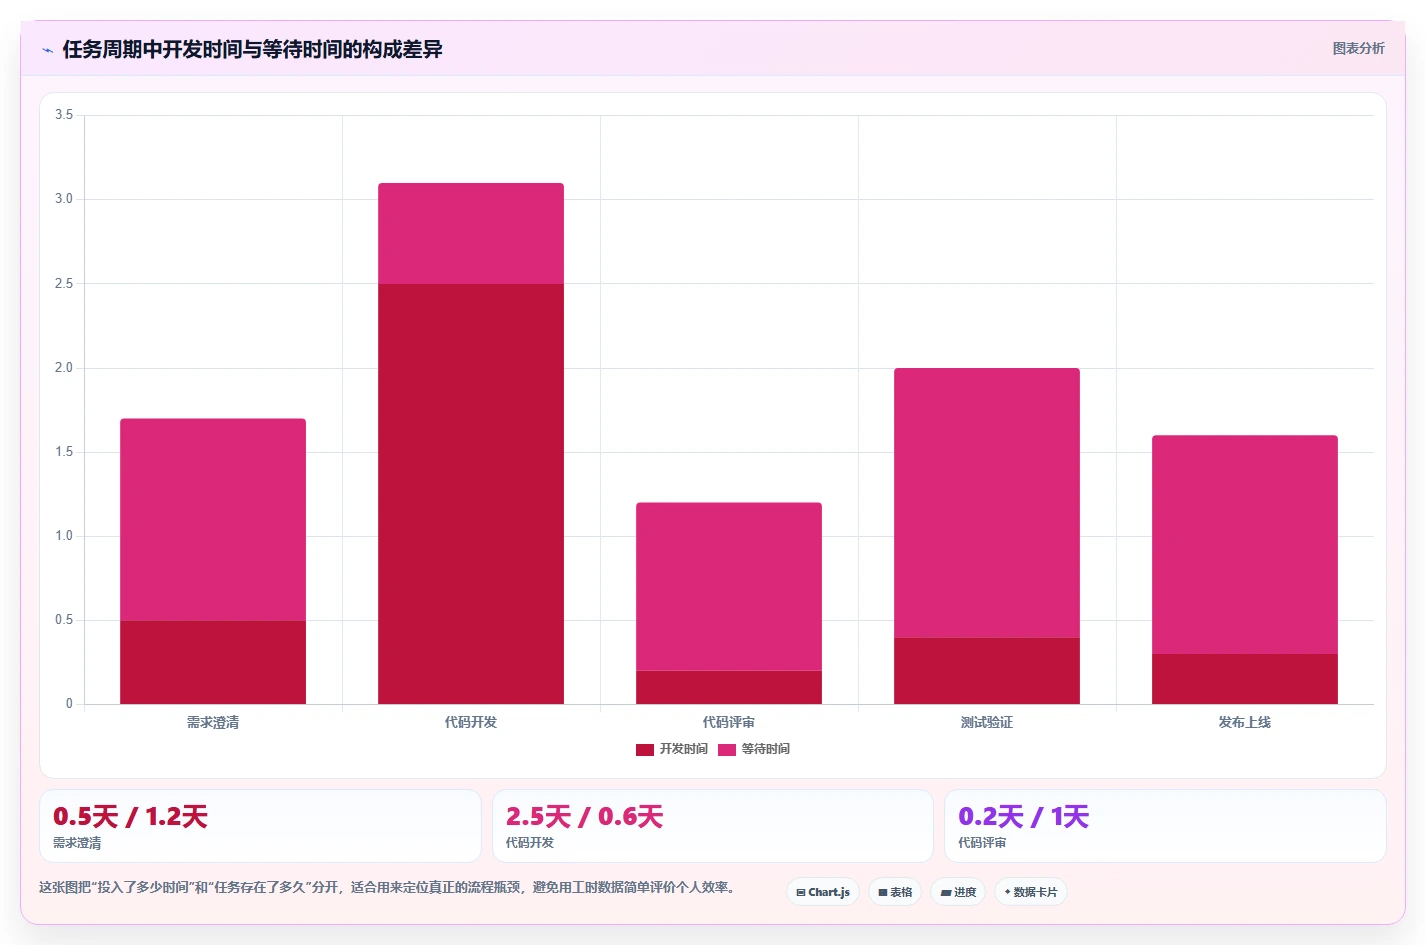Click the 测试验证 development time bar segment

[x=987, y=670]
